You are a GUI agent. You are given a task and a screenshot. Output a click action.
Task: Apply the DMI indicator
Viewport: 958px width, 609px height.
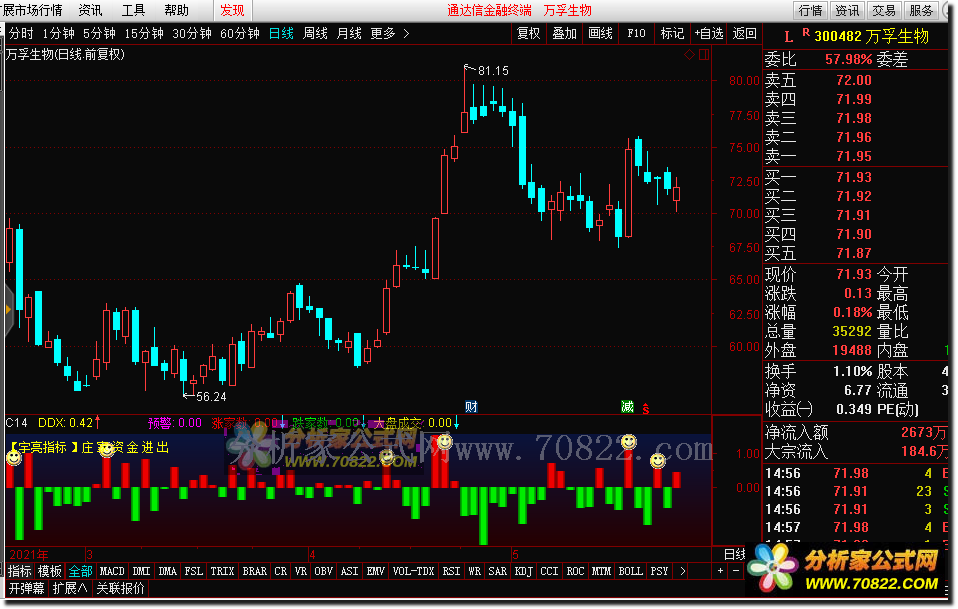pos(141,571)
